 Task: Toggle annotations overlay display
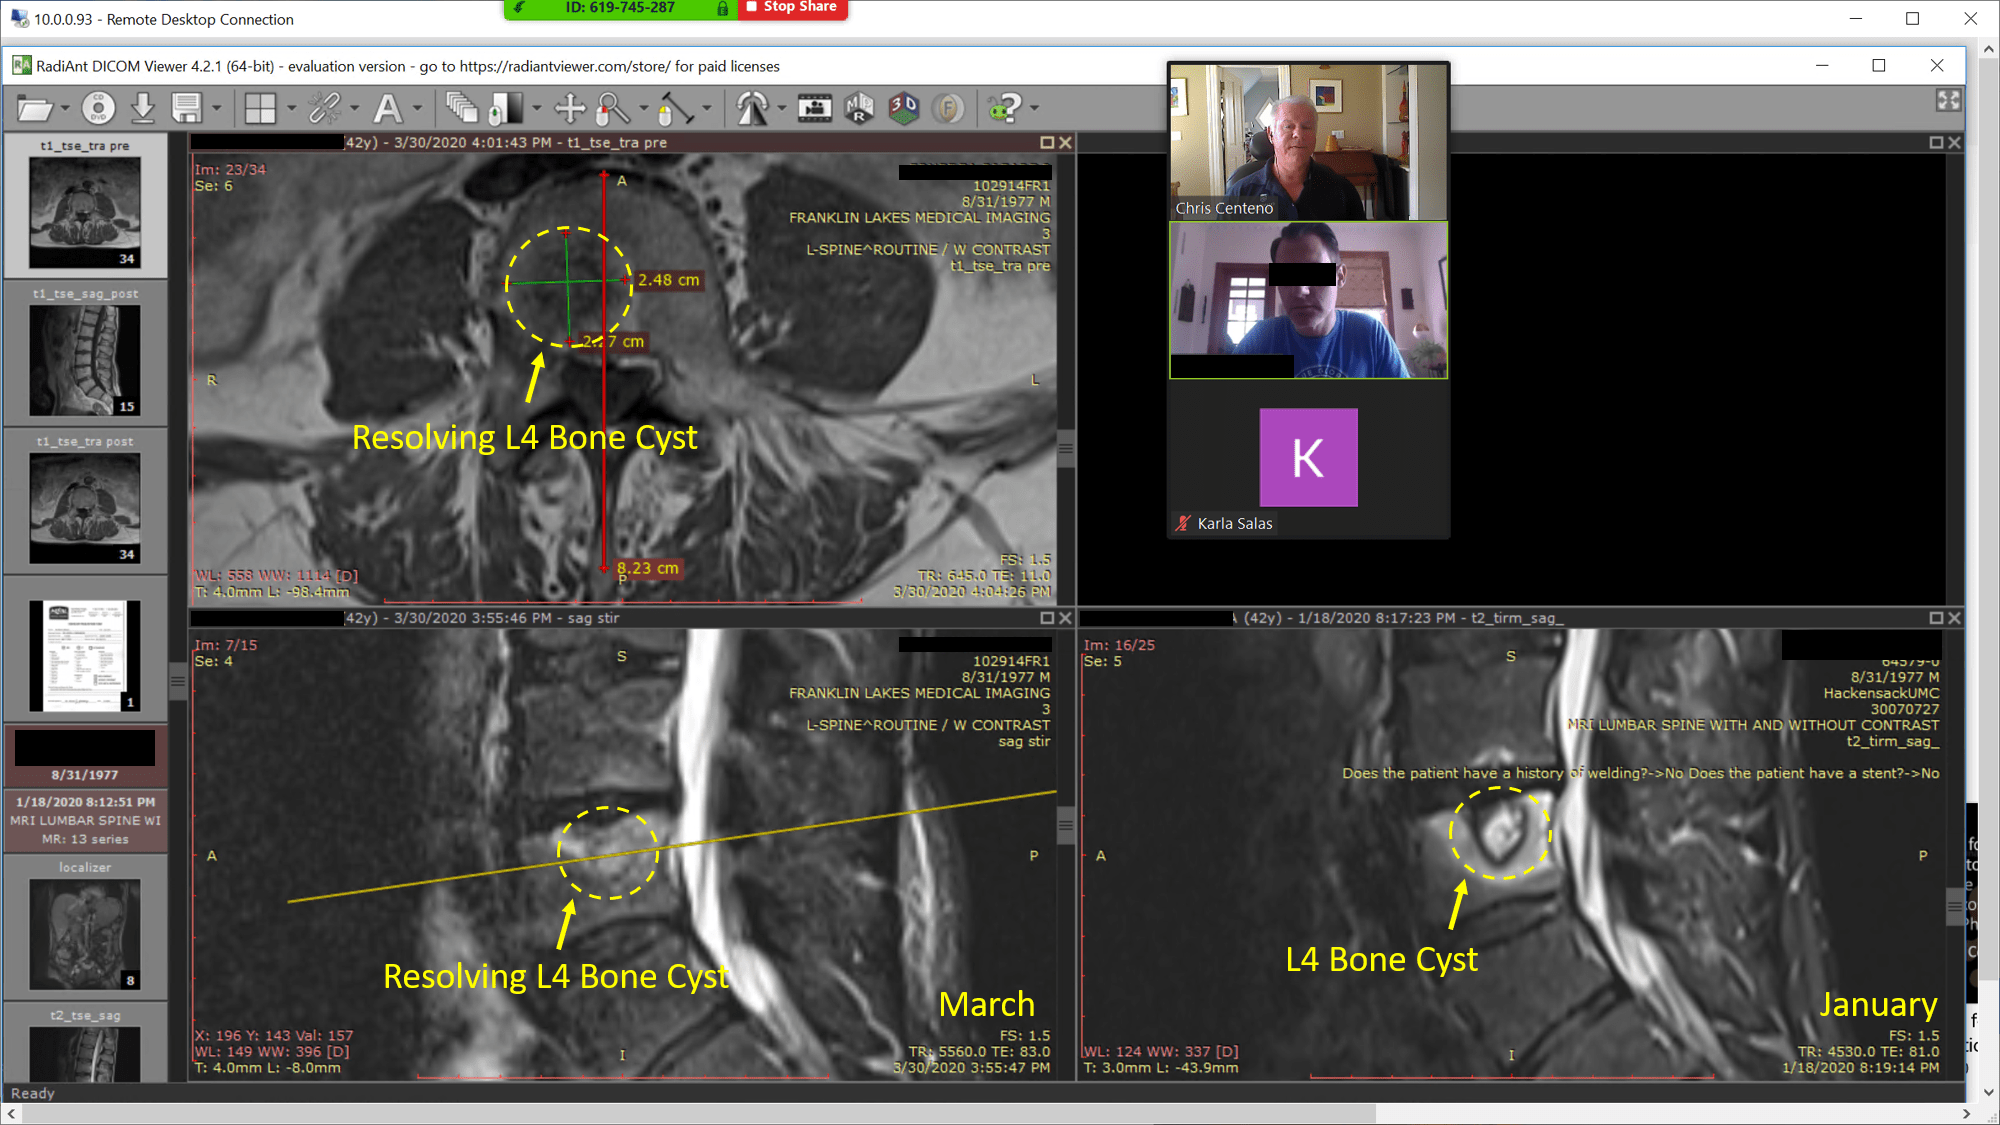click(x=386, y=108)
